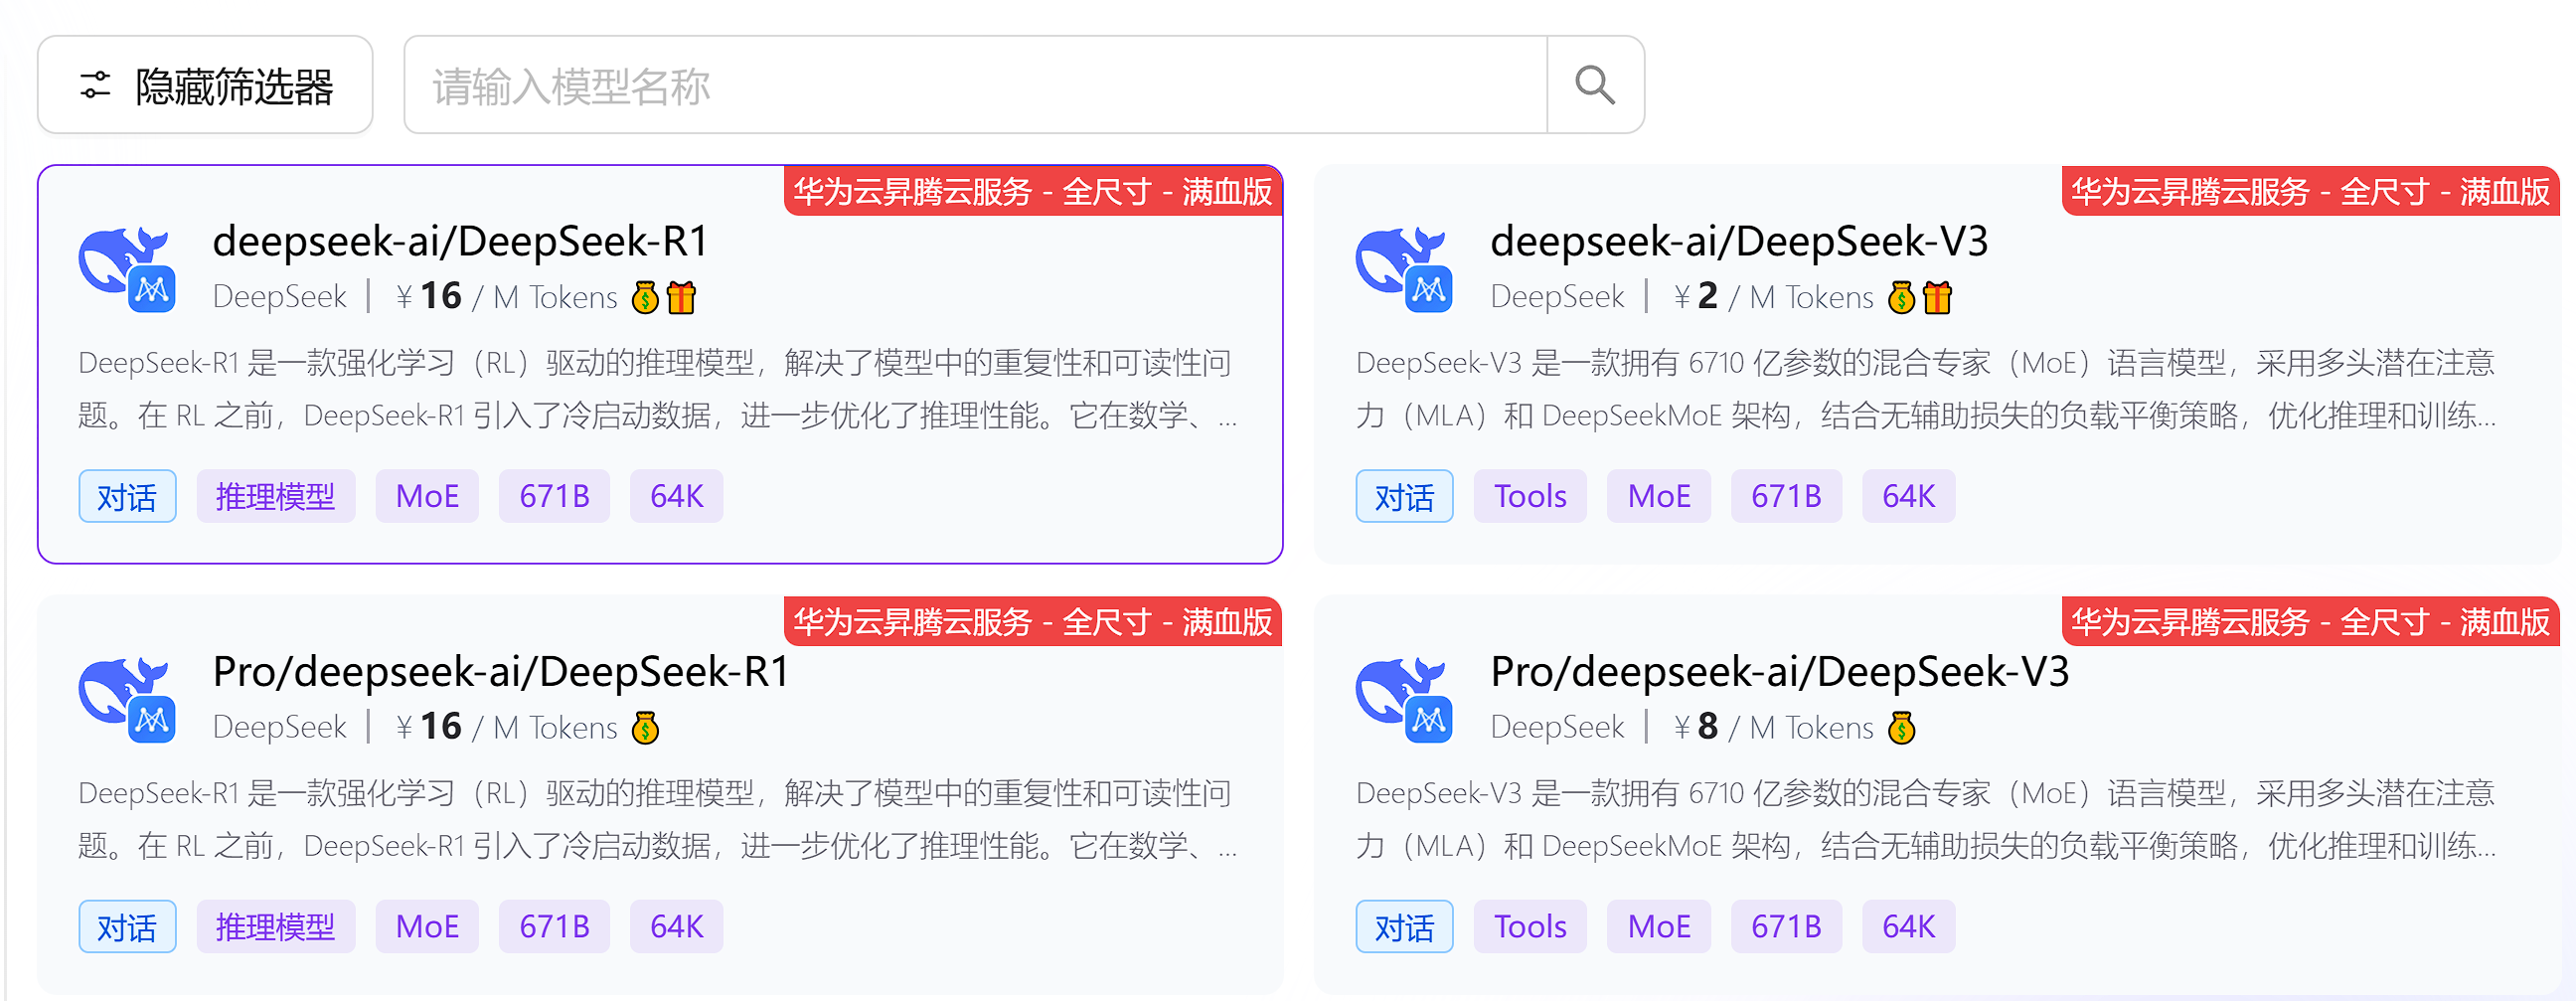Click gift box icon on deepseek-ai/DeepSeek-R1 card
This screenshot has height=1001, width=2576.
681,297
